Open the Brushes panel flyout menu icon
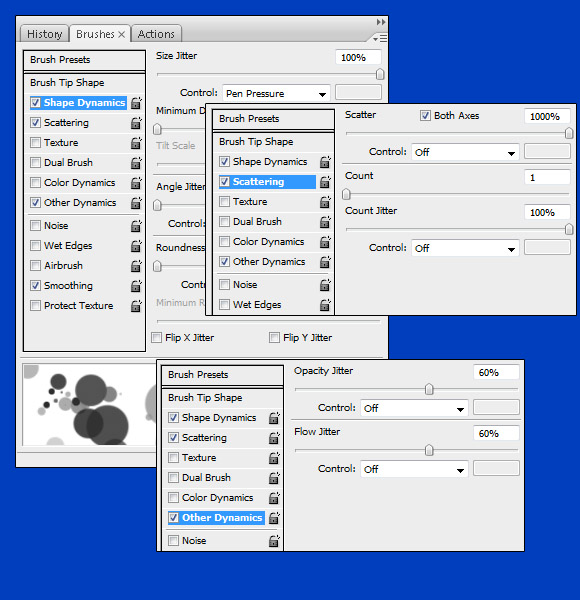This screenshot has width=580, height=600. tap(380, 38)
